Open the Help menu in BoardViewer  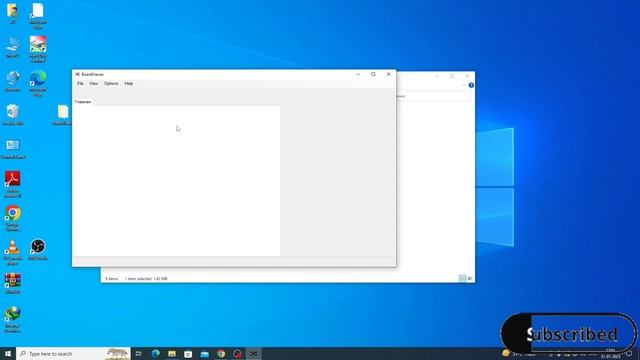click(129, 83)
